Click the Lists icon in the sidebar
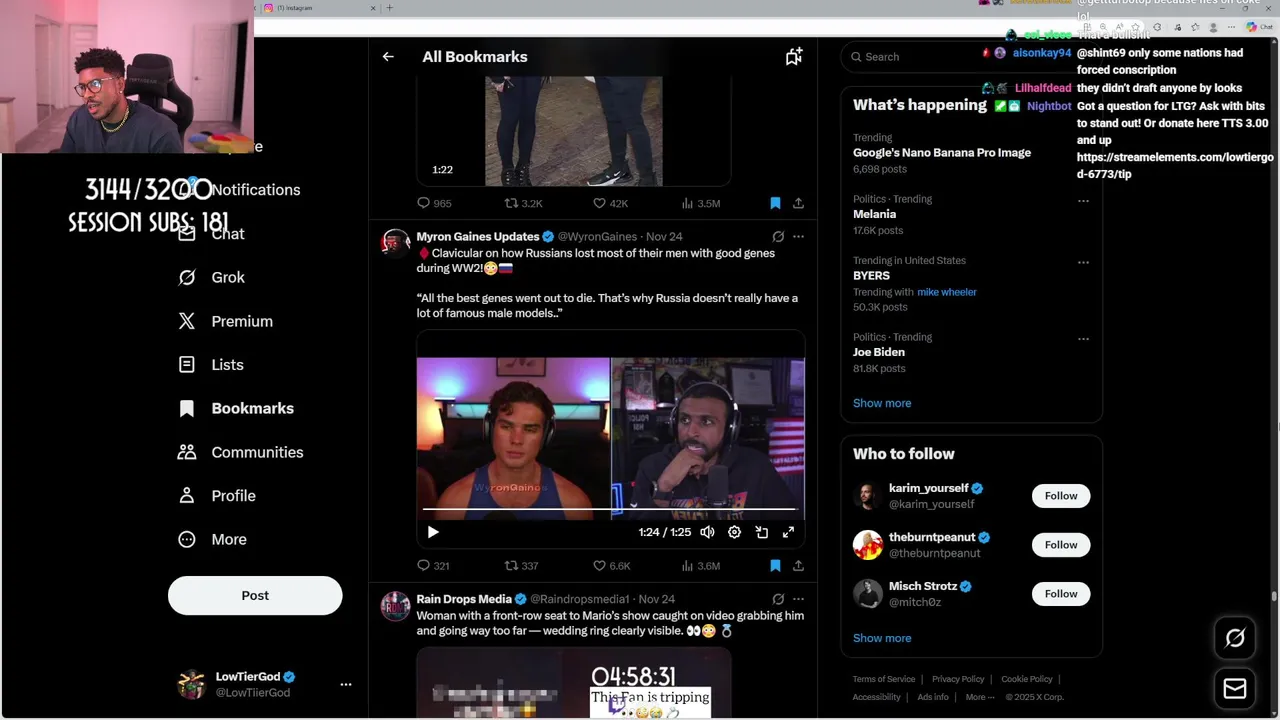The height and width of the screenshot is (720, 1280). (187, 365)
